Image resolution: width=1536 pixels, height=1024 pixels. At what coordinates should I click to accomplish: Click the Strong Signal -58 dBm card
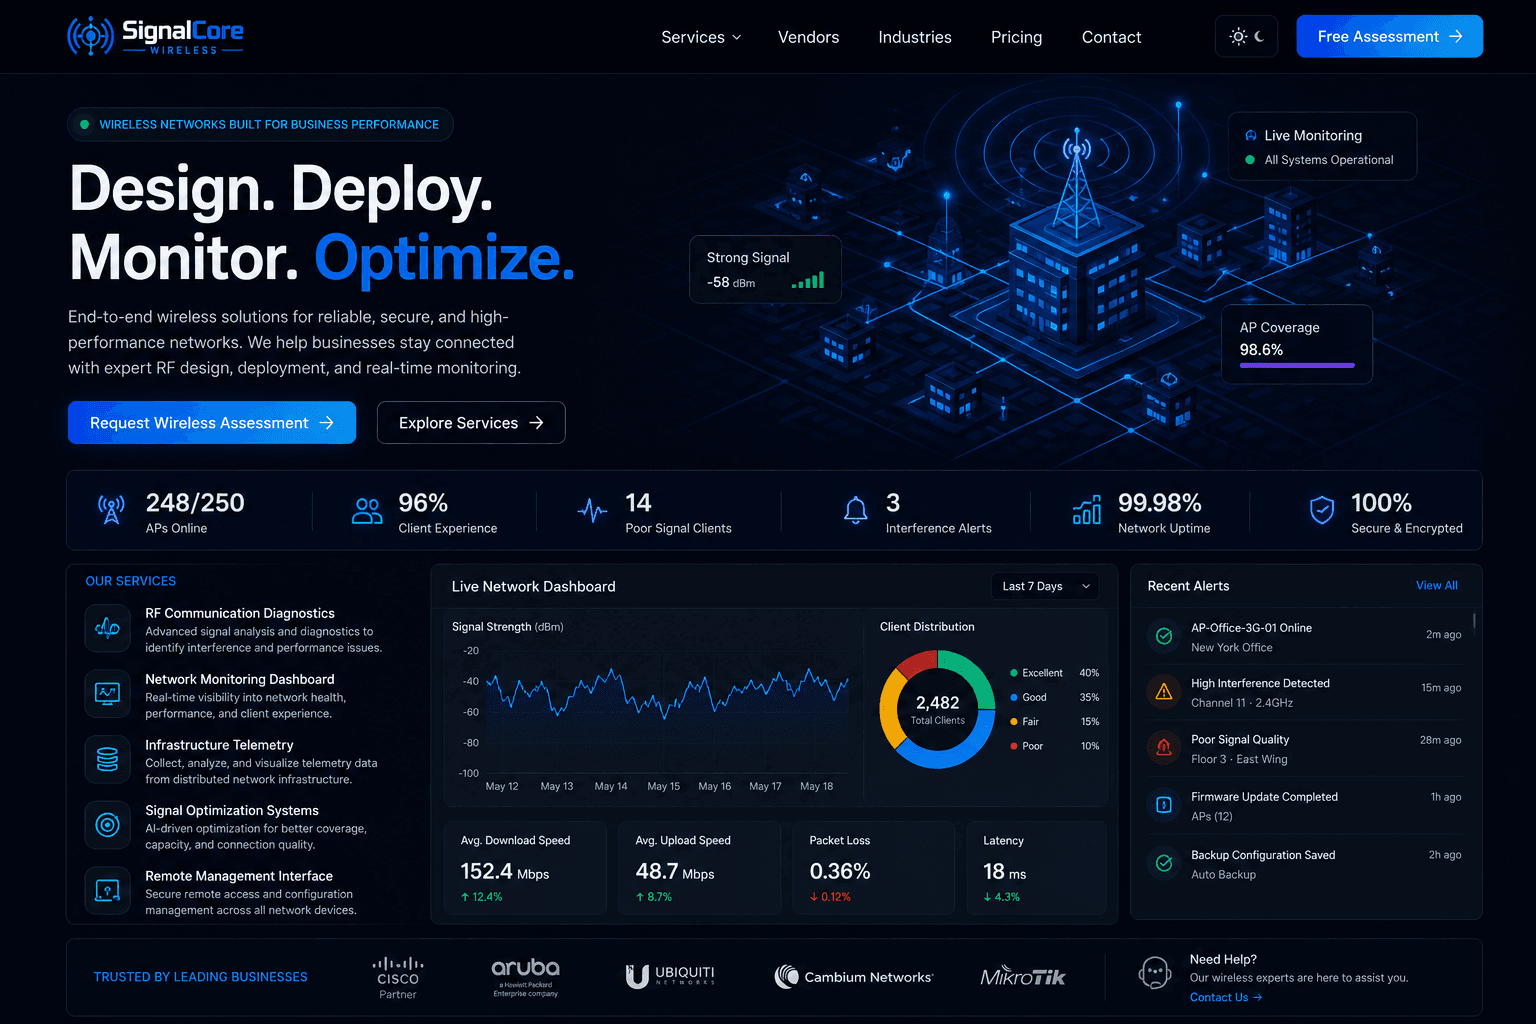(765, 269)
